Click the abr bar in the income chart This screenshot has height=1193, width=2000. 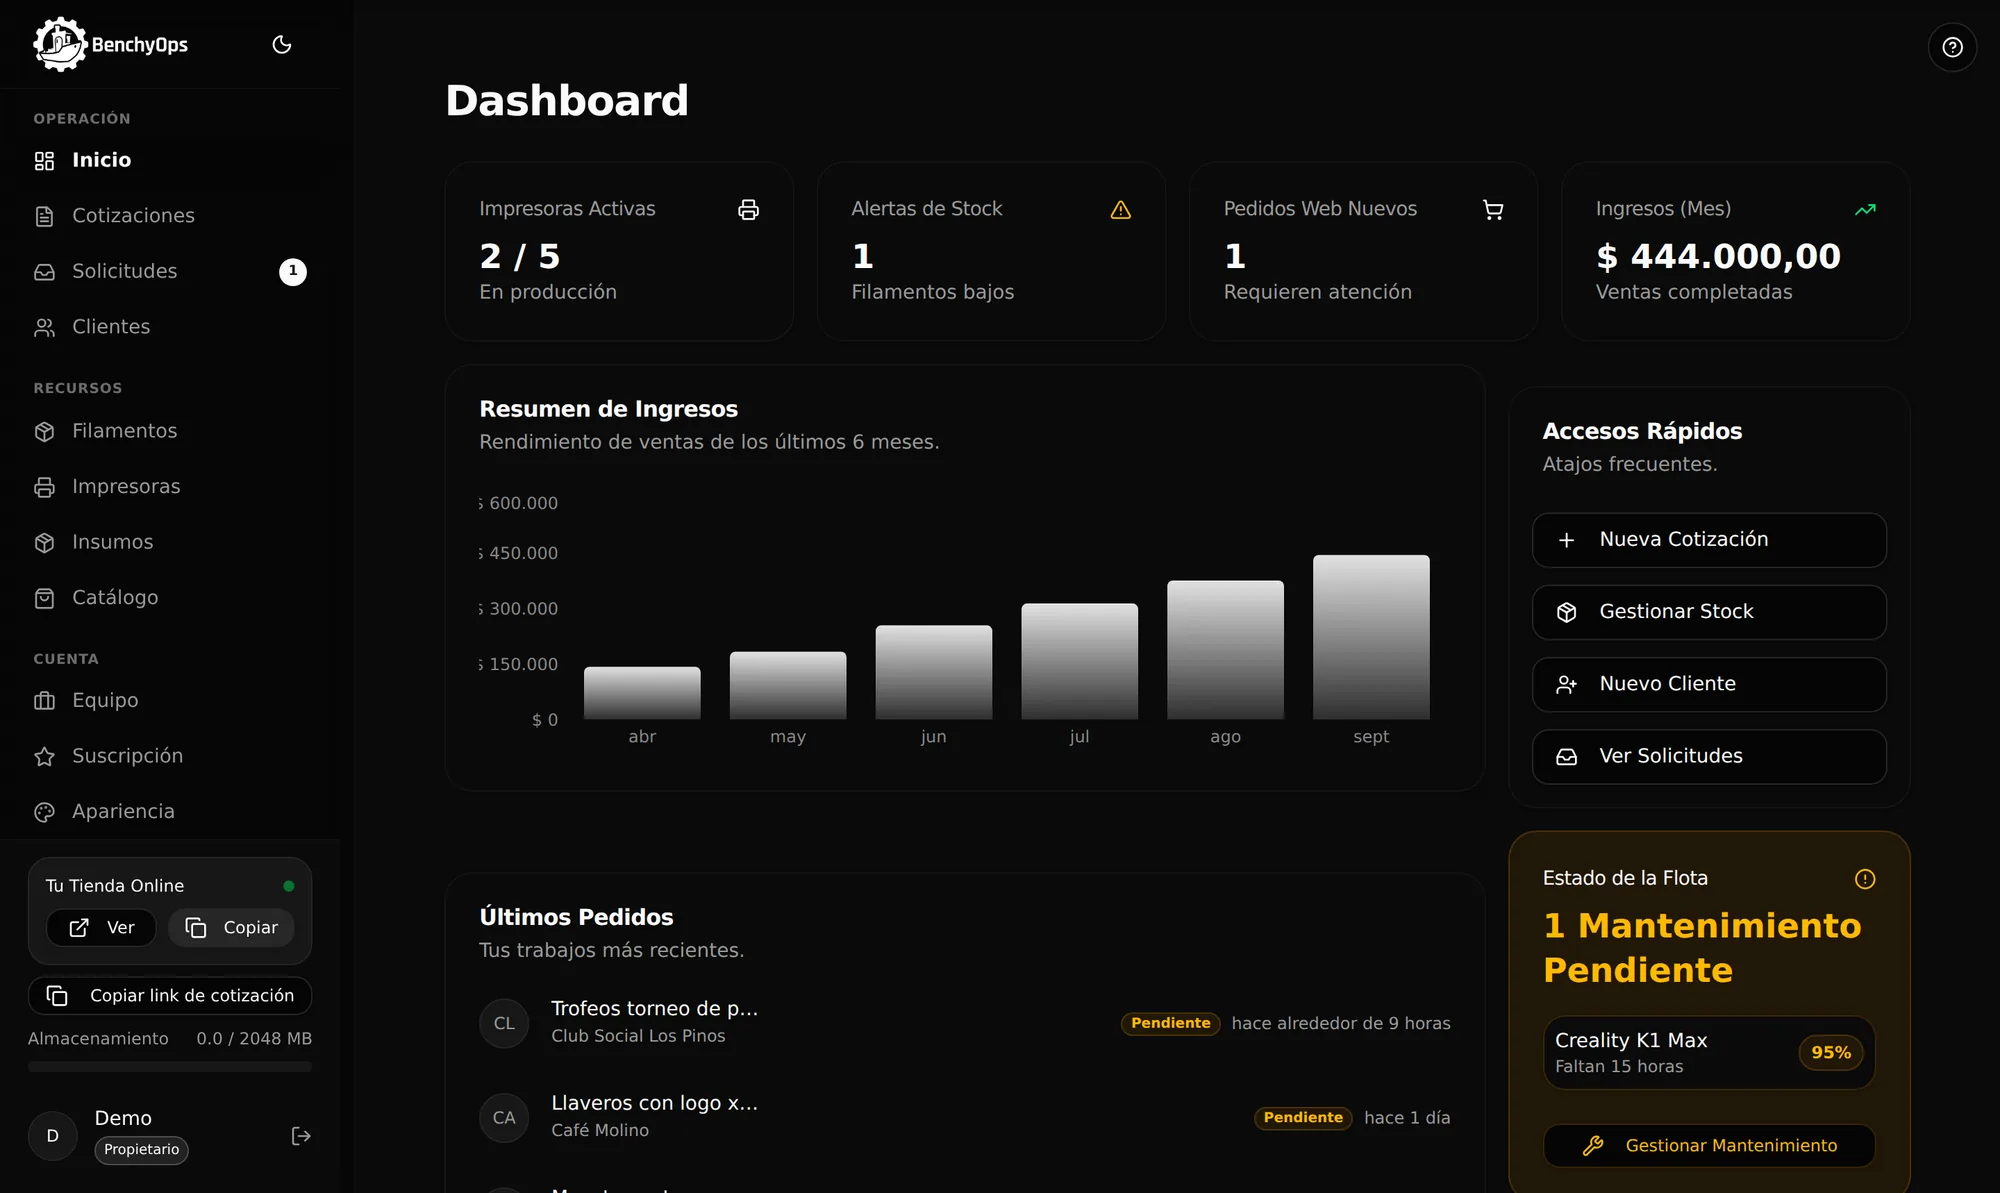[x=642, y=693]
